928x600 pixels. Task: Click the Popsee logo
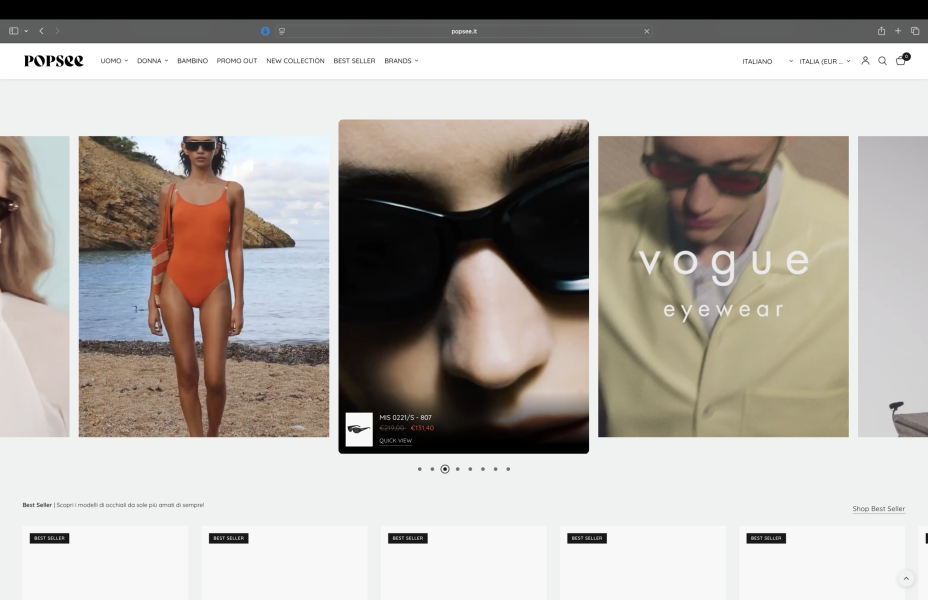[x=54, y=61]
